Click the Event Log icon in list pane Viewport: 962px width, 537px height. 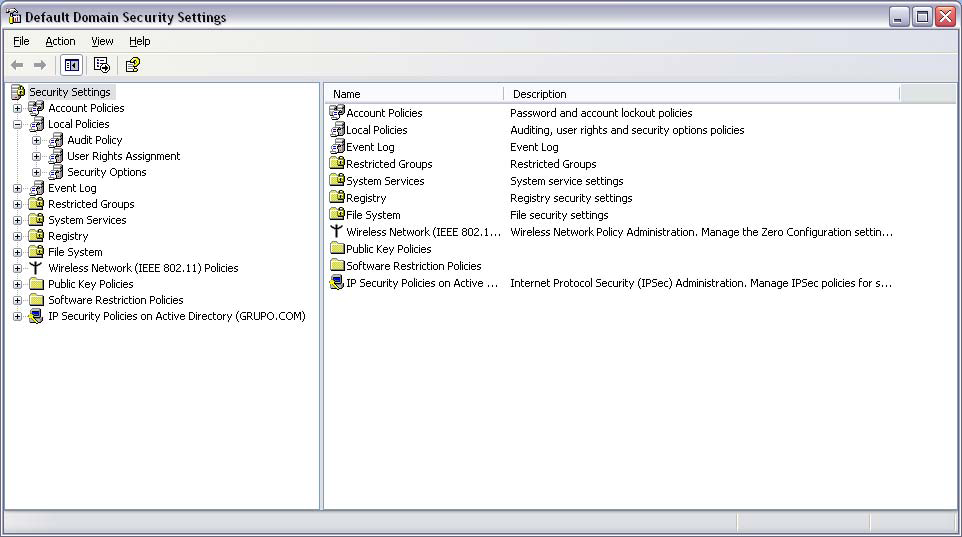tap(337, 147)
